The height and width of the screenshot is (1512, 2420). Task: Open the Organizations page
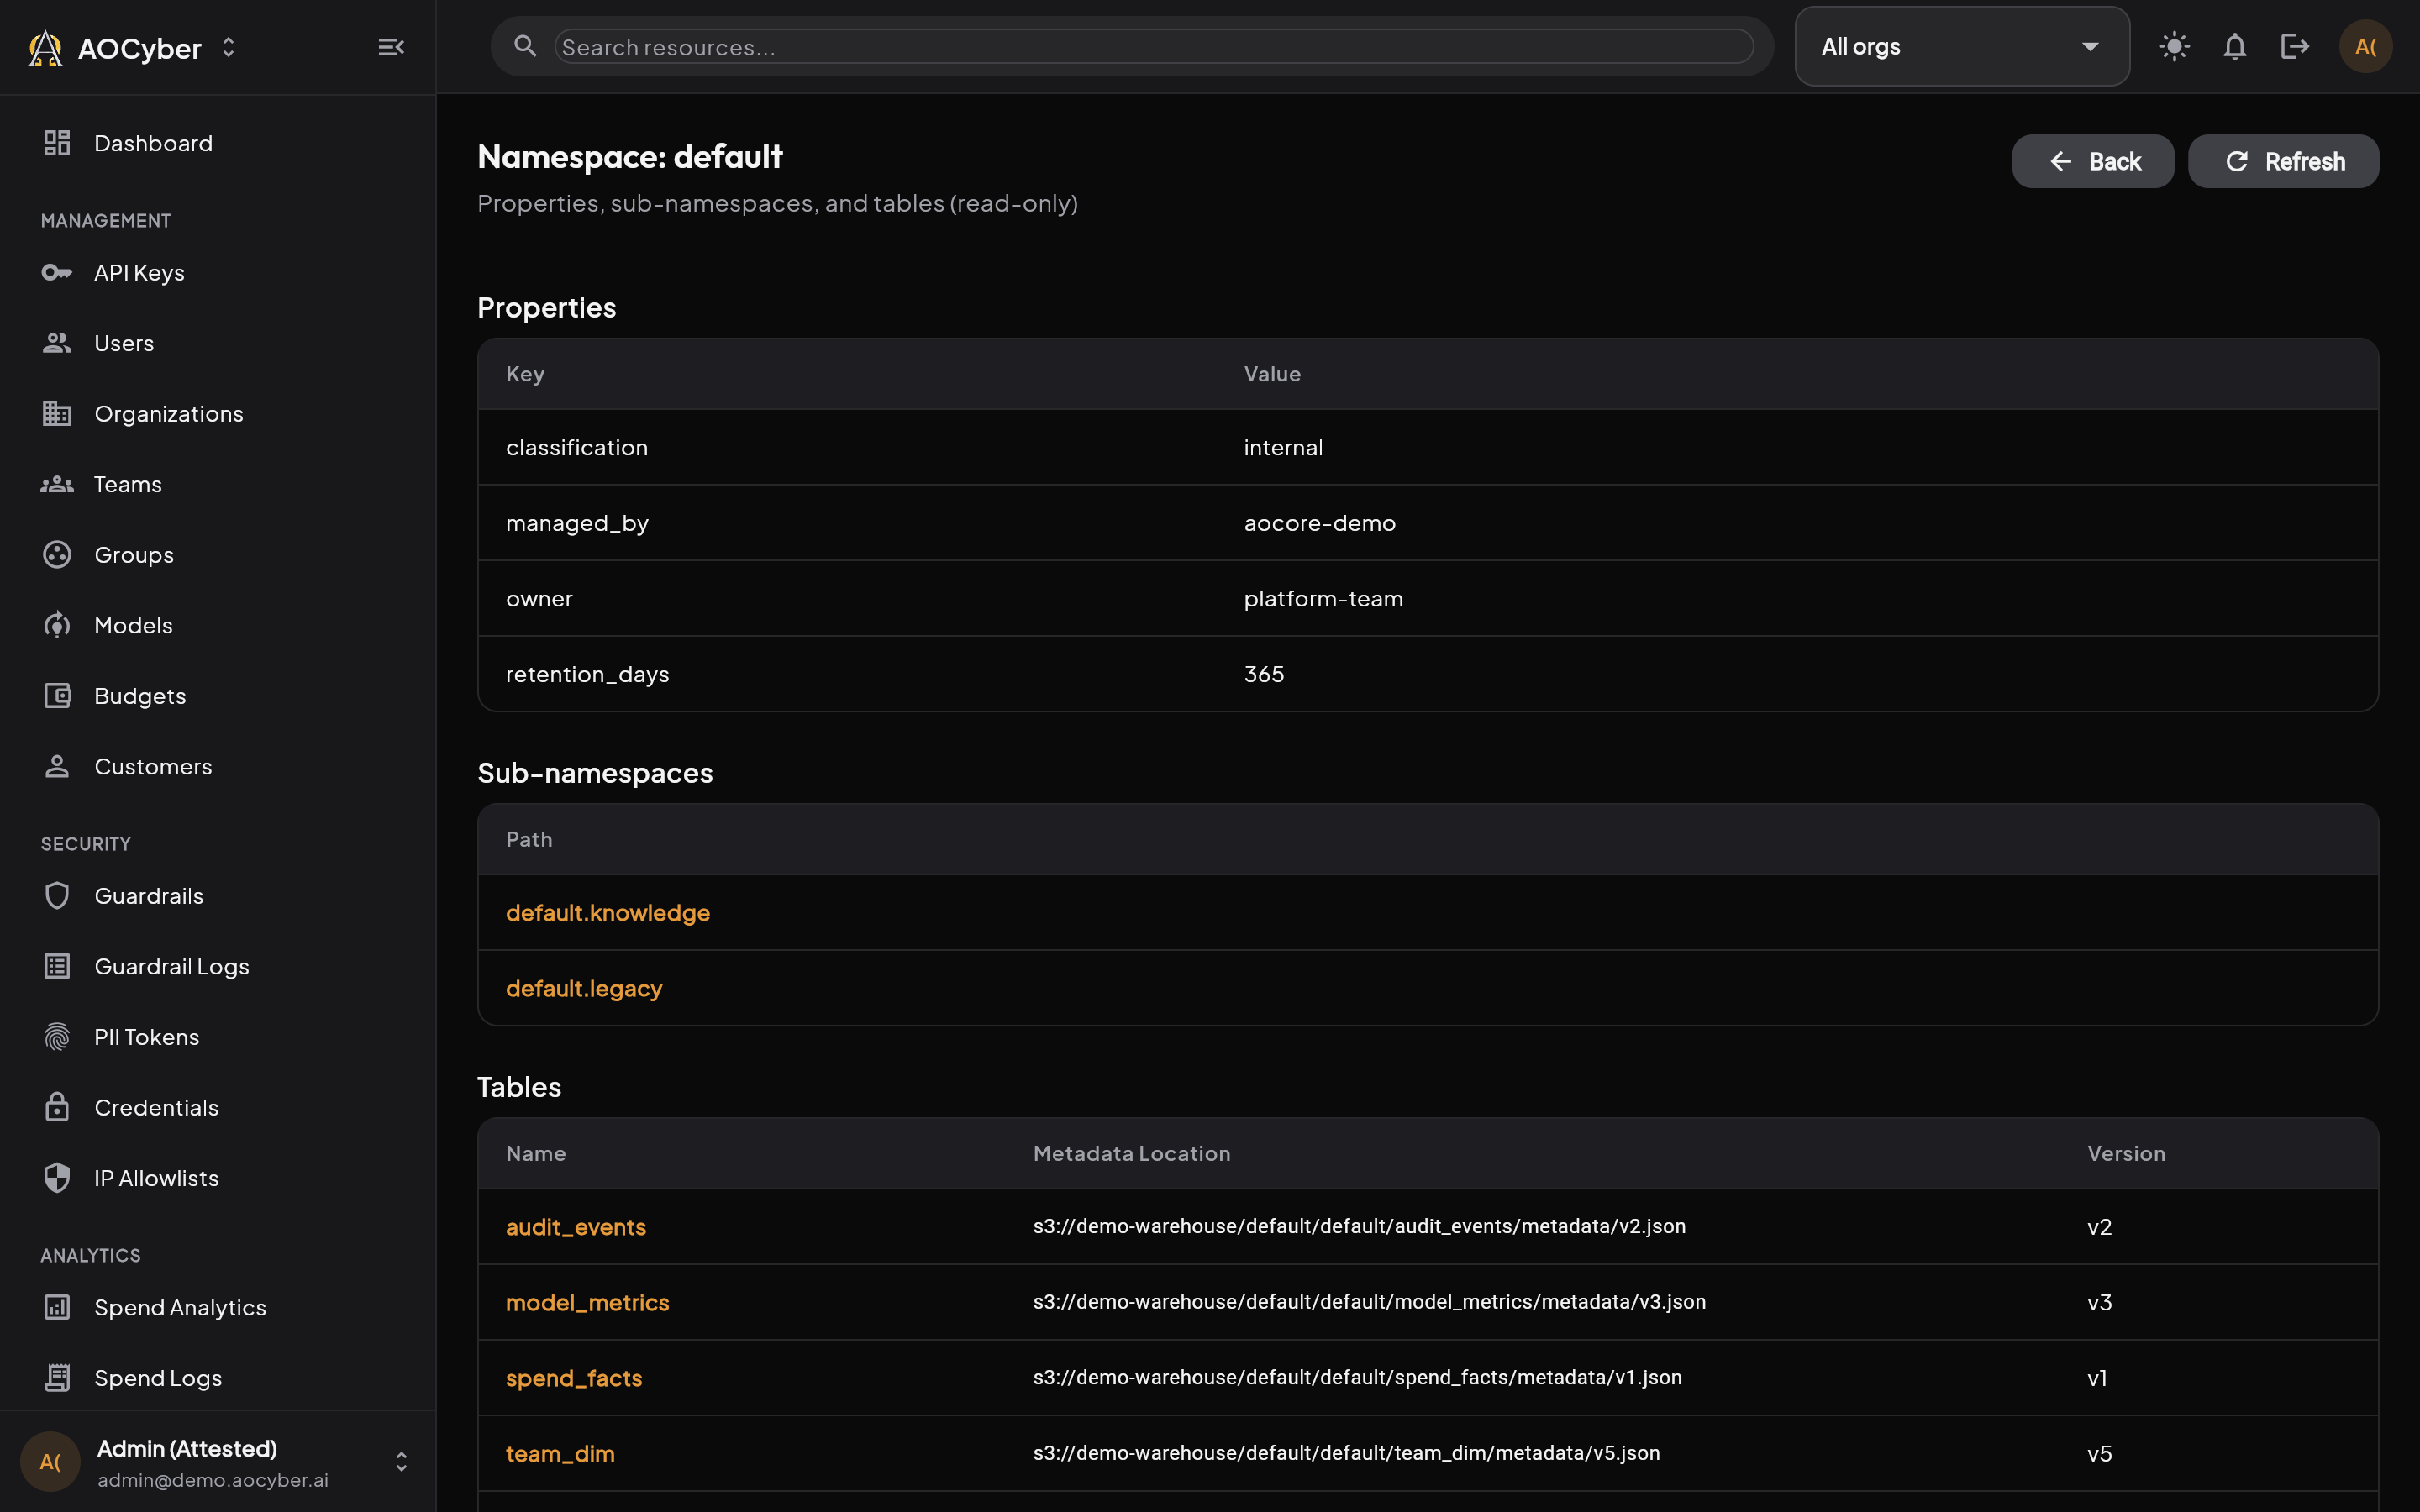(168, 413)
